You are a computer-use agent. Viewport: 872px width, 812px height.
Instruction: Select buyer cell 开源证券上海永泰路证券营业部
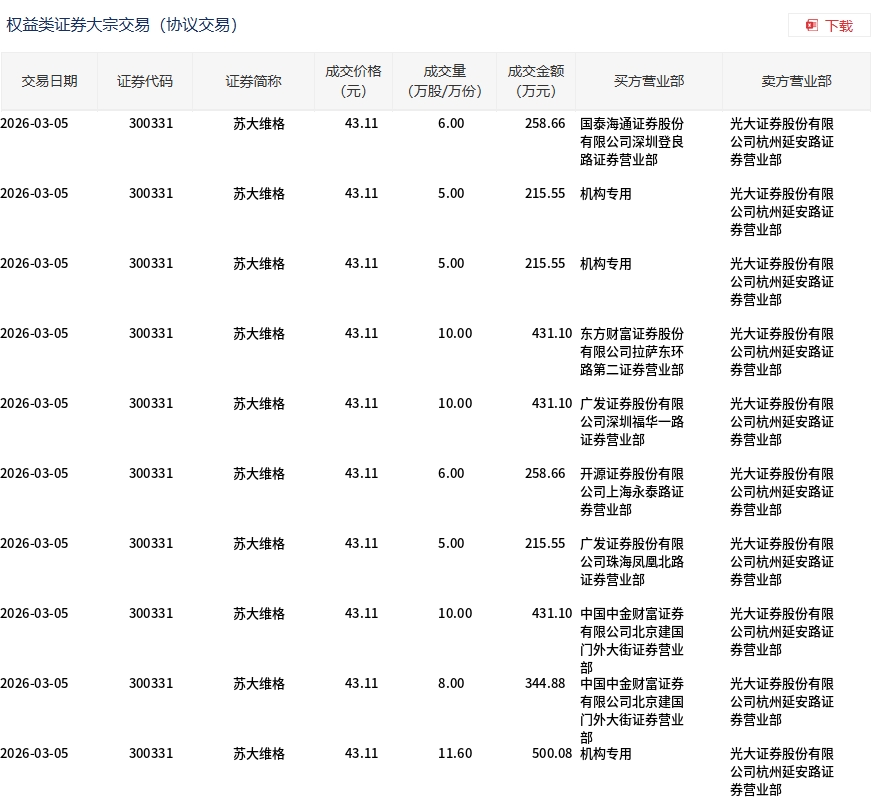coord(632,492)
